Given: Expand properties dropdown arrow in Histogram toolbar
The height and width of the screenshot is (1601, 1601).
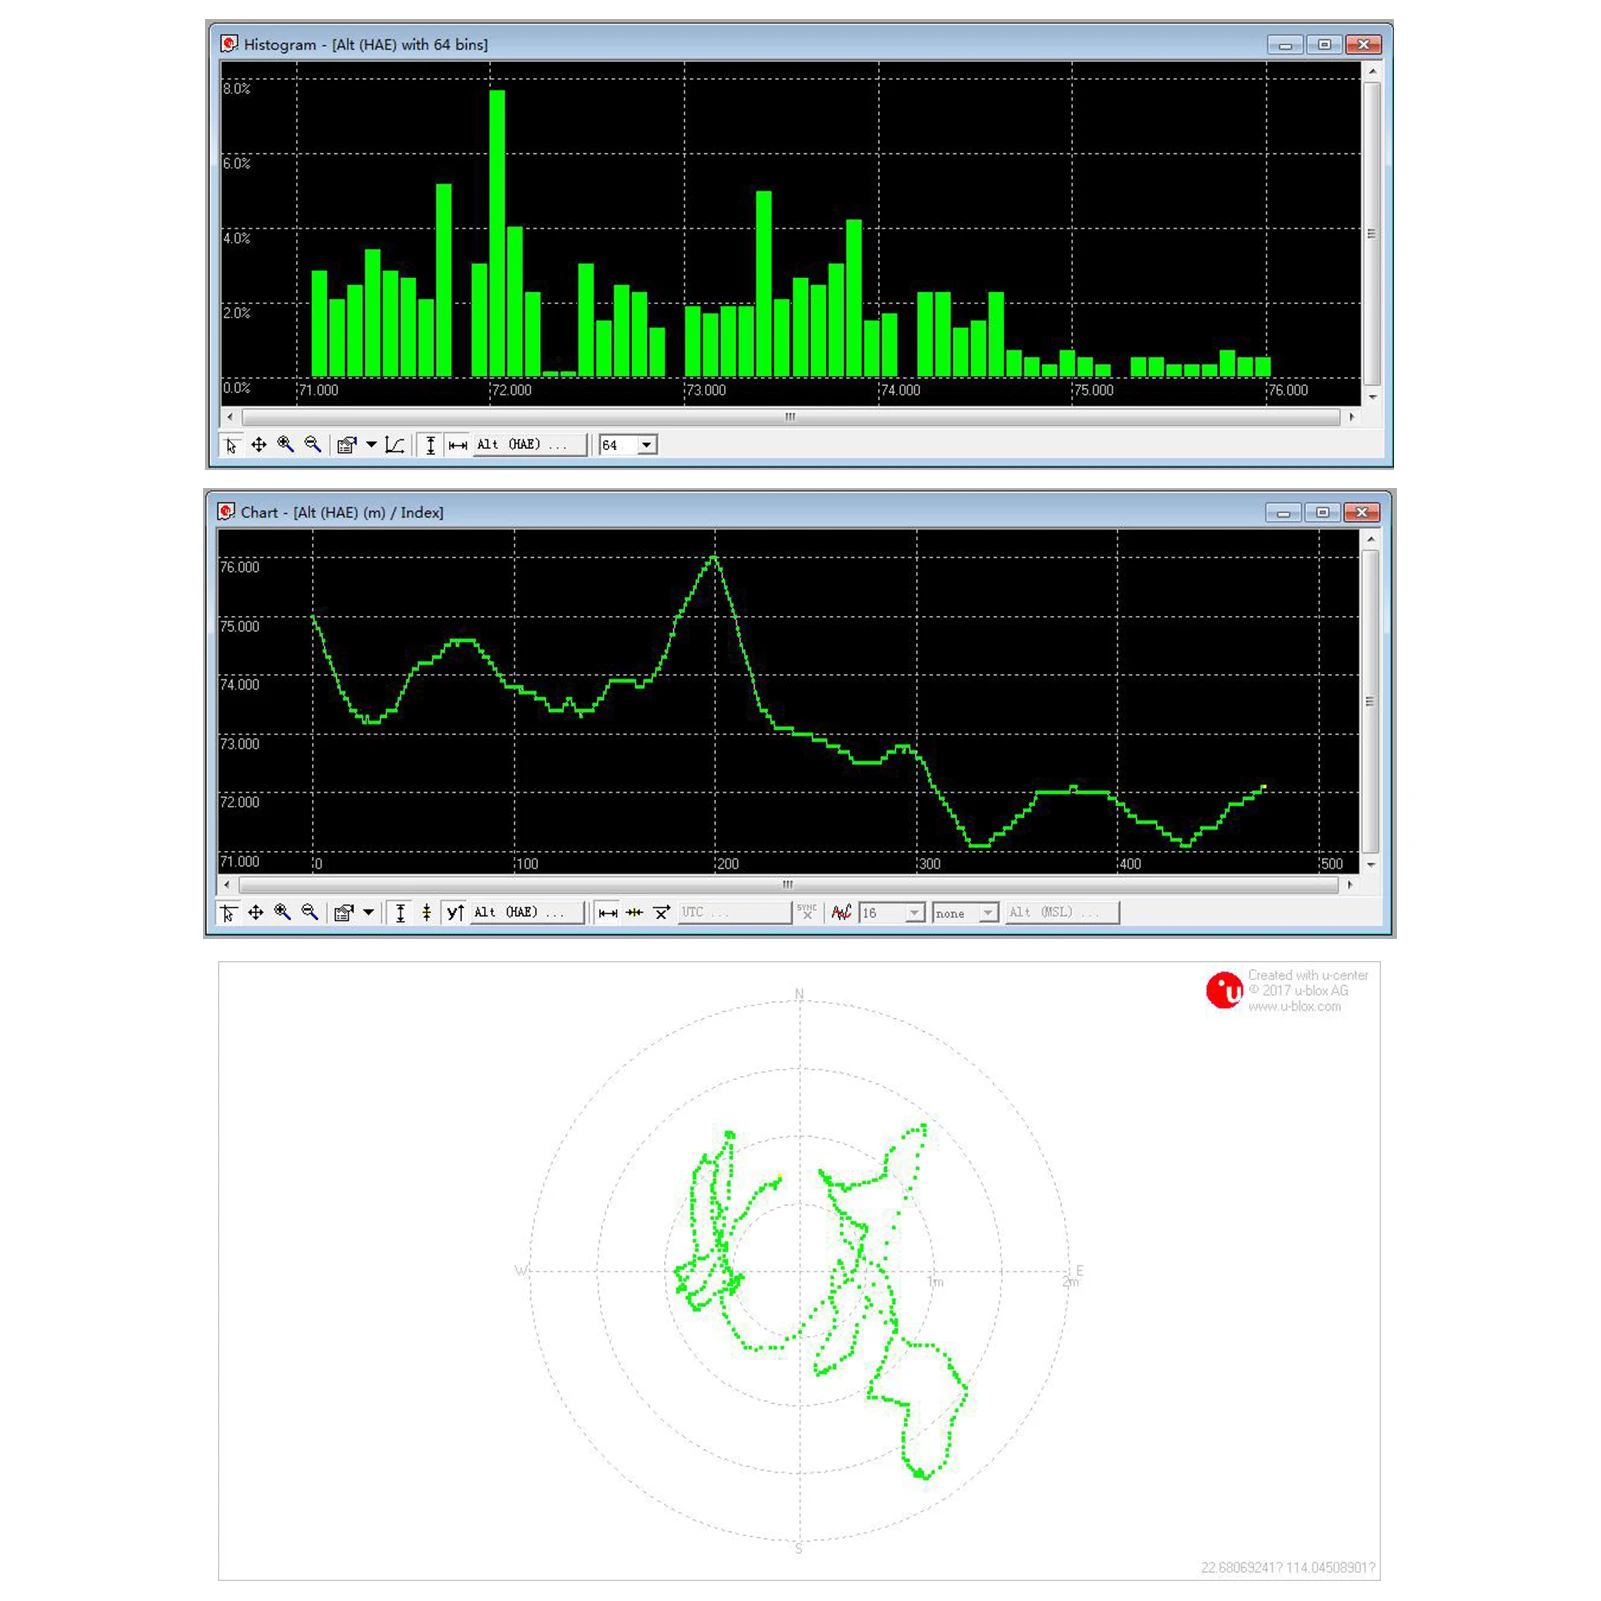Looking at the screenshot, I should [x=371, y=445].
